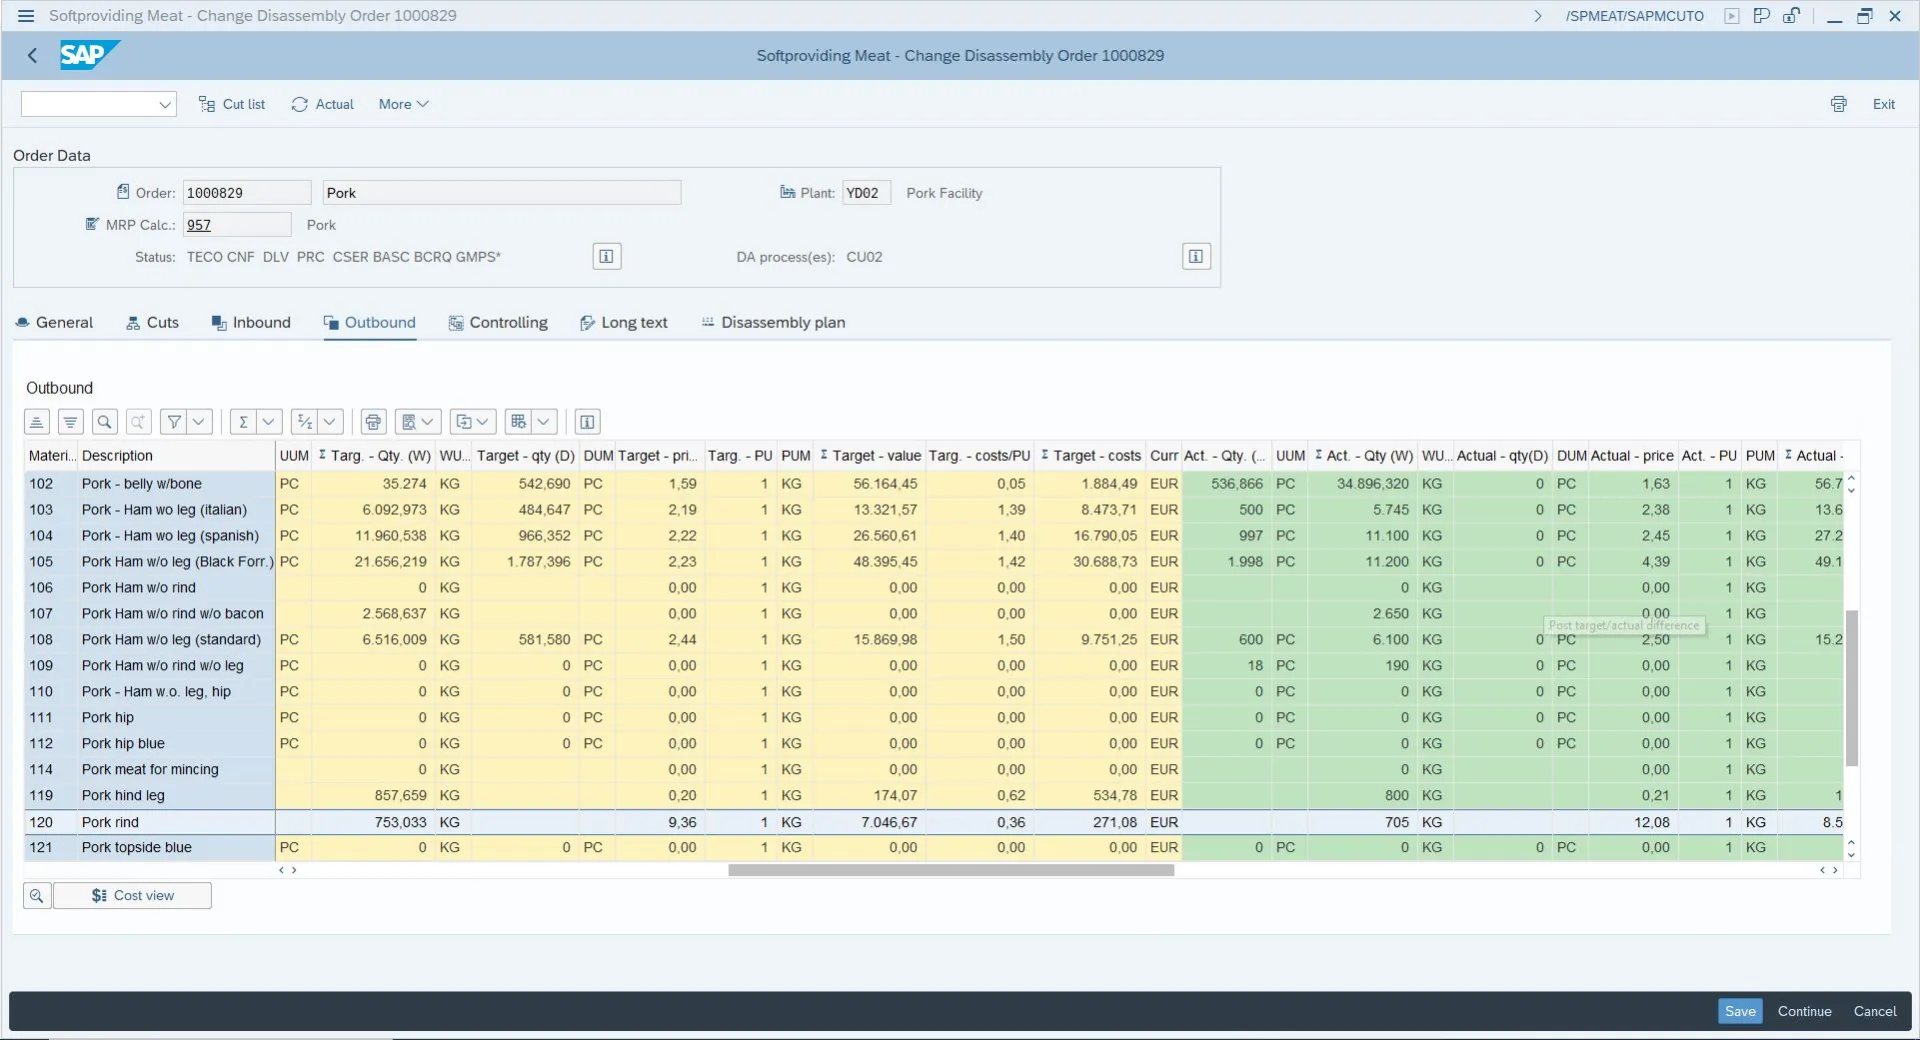This screenshot has height=1040, width=1920.
Task: Apply the filter funnel in Outbound toolbar
Action: 174,422
